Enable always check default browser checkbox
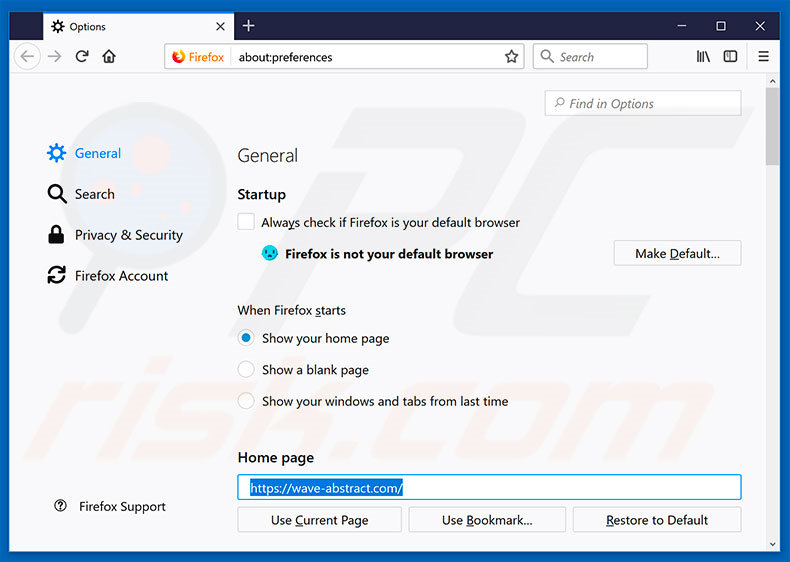This screenshot has height=562, width=790. tap(246, 222)
